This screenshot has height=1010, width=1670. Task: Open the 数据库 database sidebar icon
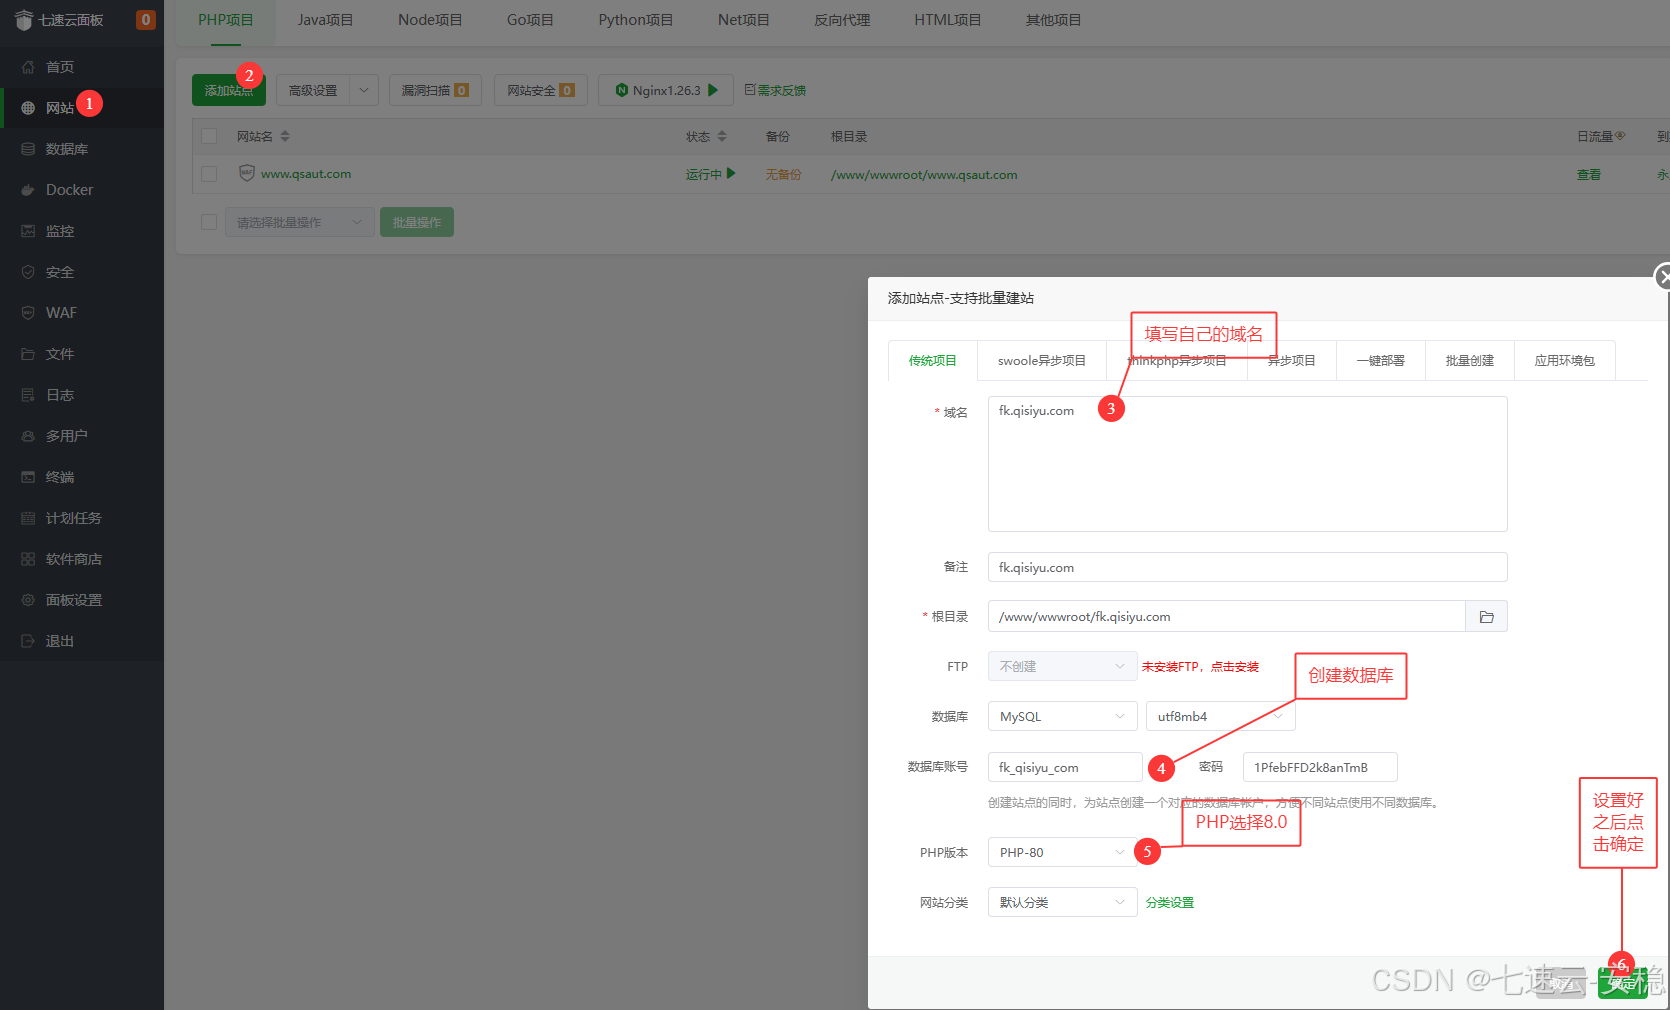pos(28,149)
